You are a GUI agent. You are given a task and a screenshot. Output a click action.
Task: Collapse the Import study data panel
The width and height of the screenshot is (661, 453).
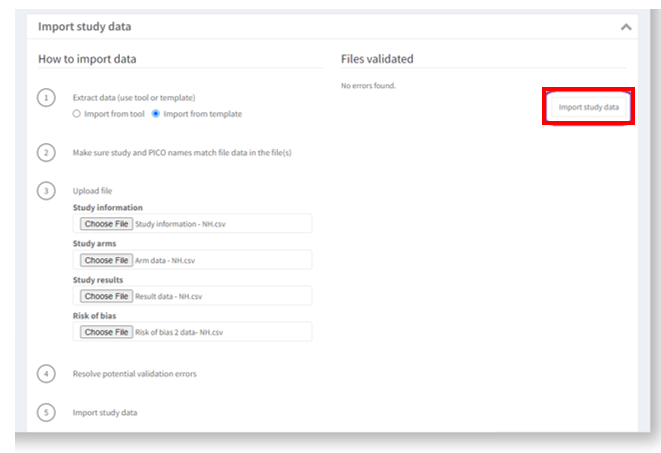[x=626, y=27]
